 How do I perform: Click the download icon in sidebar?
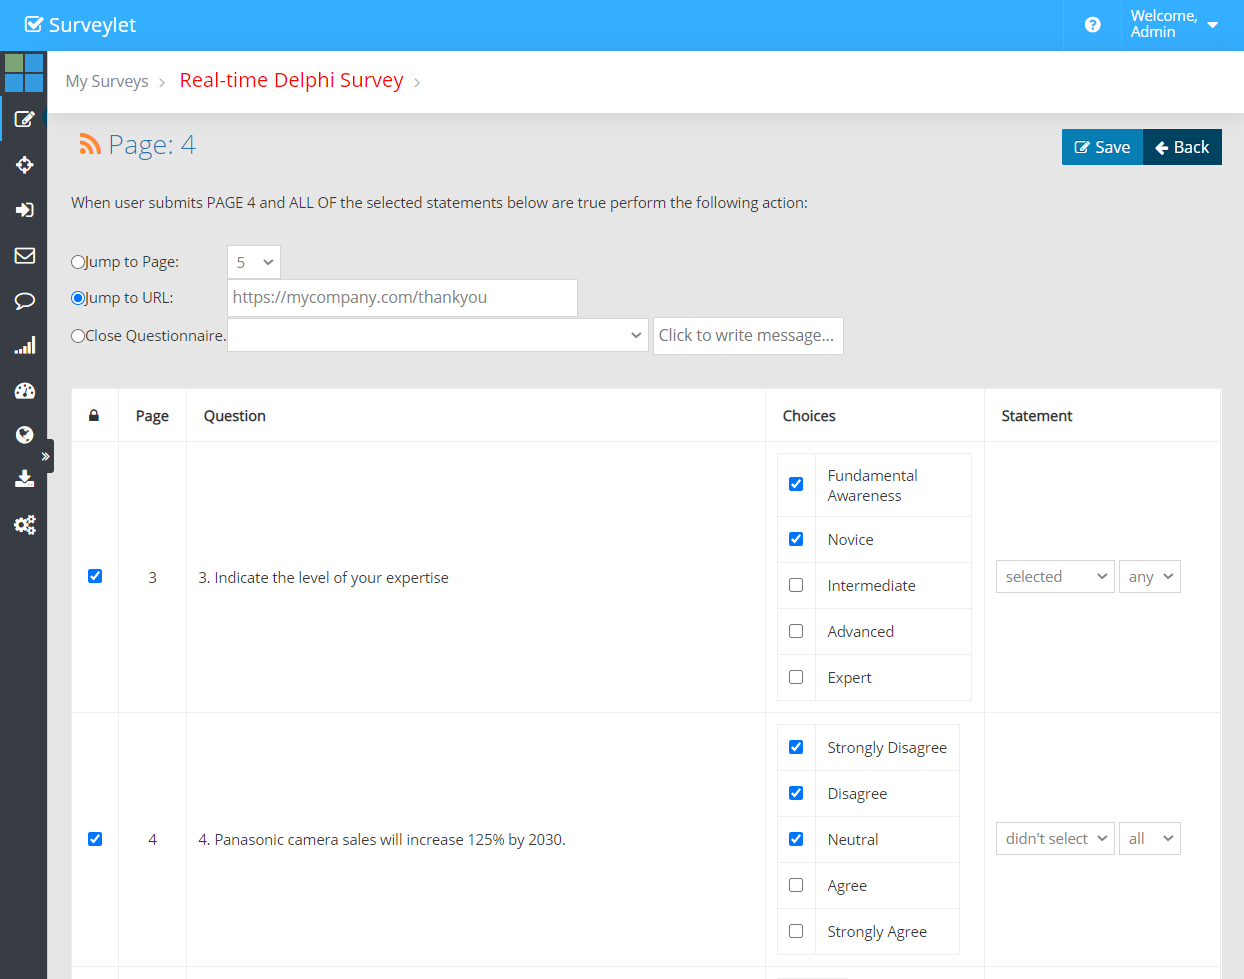coord(24,479)
